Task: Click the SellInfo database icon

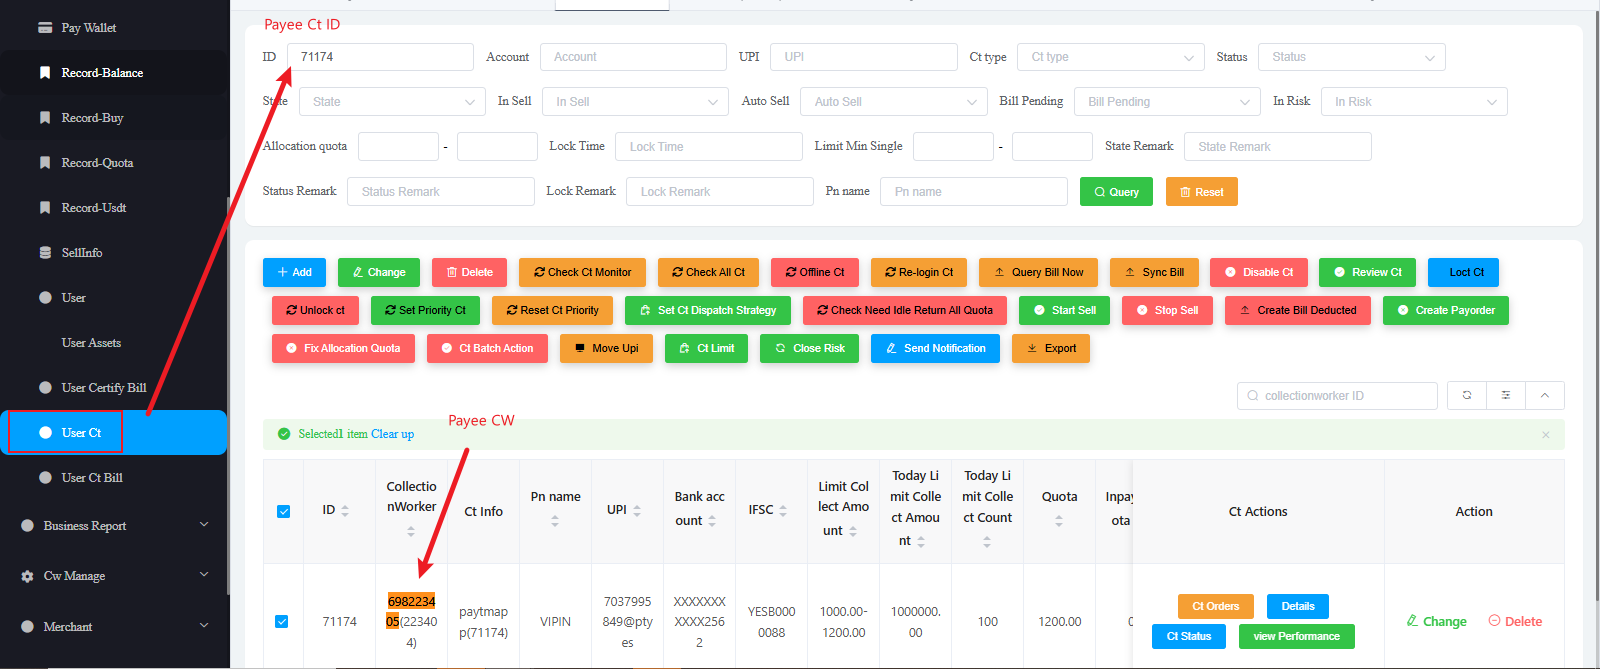Action: [x=45, y=253]
